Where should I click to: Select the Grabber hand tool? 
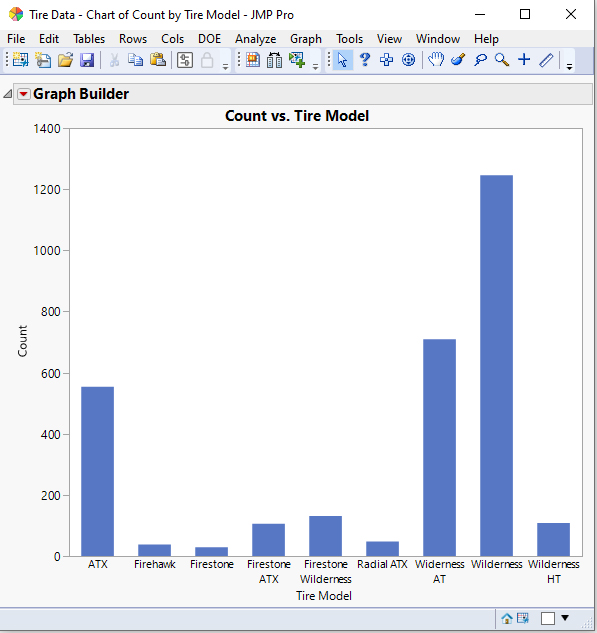[x=436, y=59]
